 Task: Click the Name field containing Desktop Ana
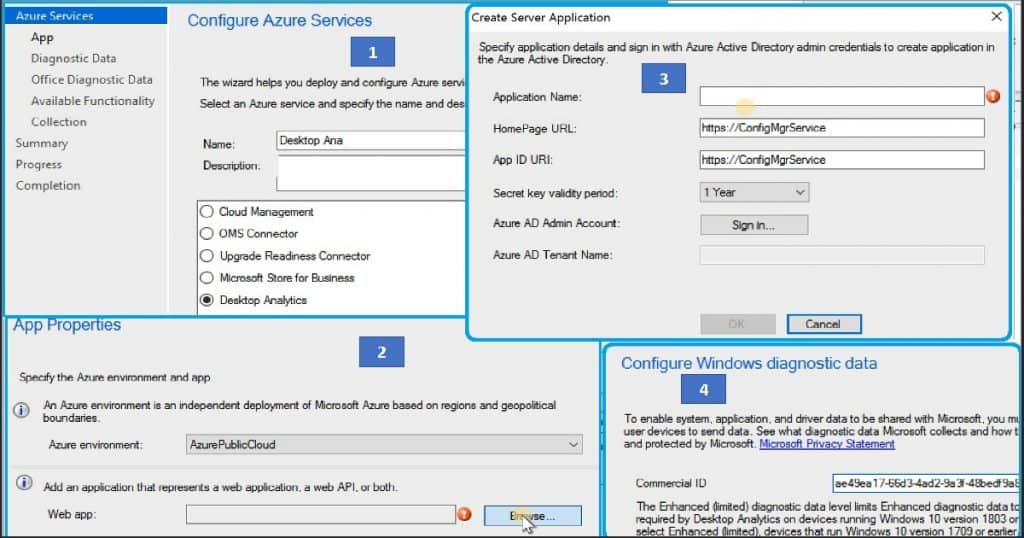370,140
